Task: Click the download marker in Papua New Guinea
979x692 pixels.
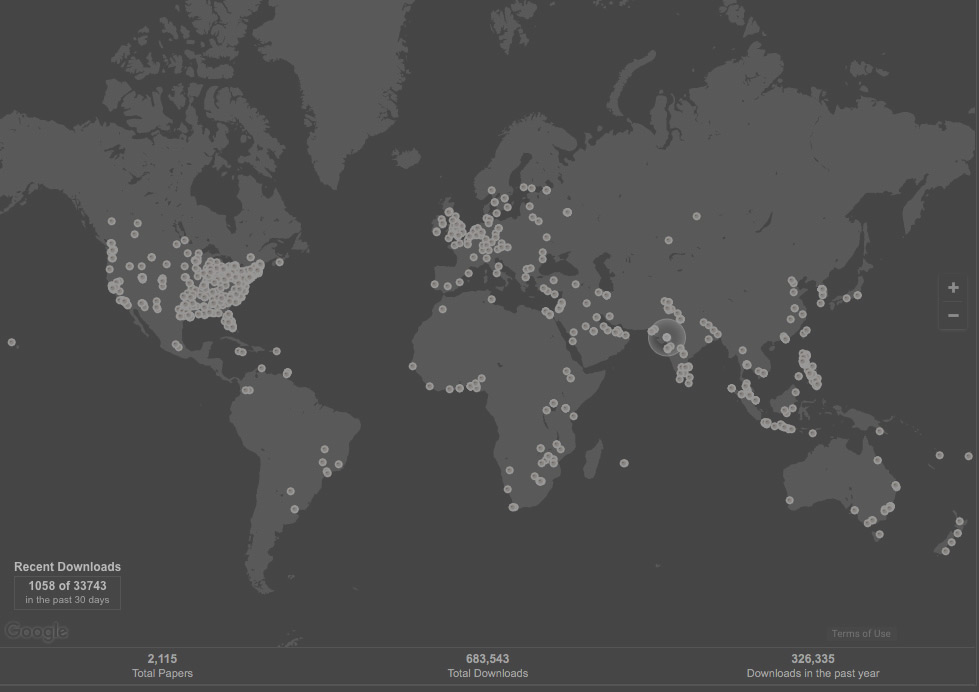Action: pyautogui.click(x=880, y=431)
